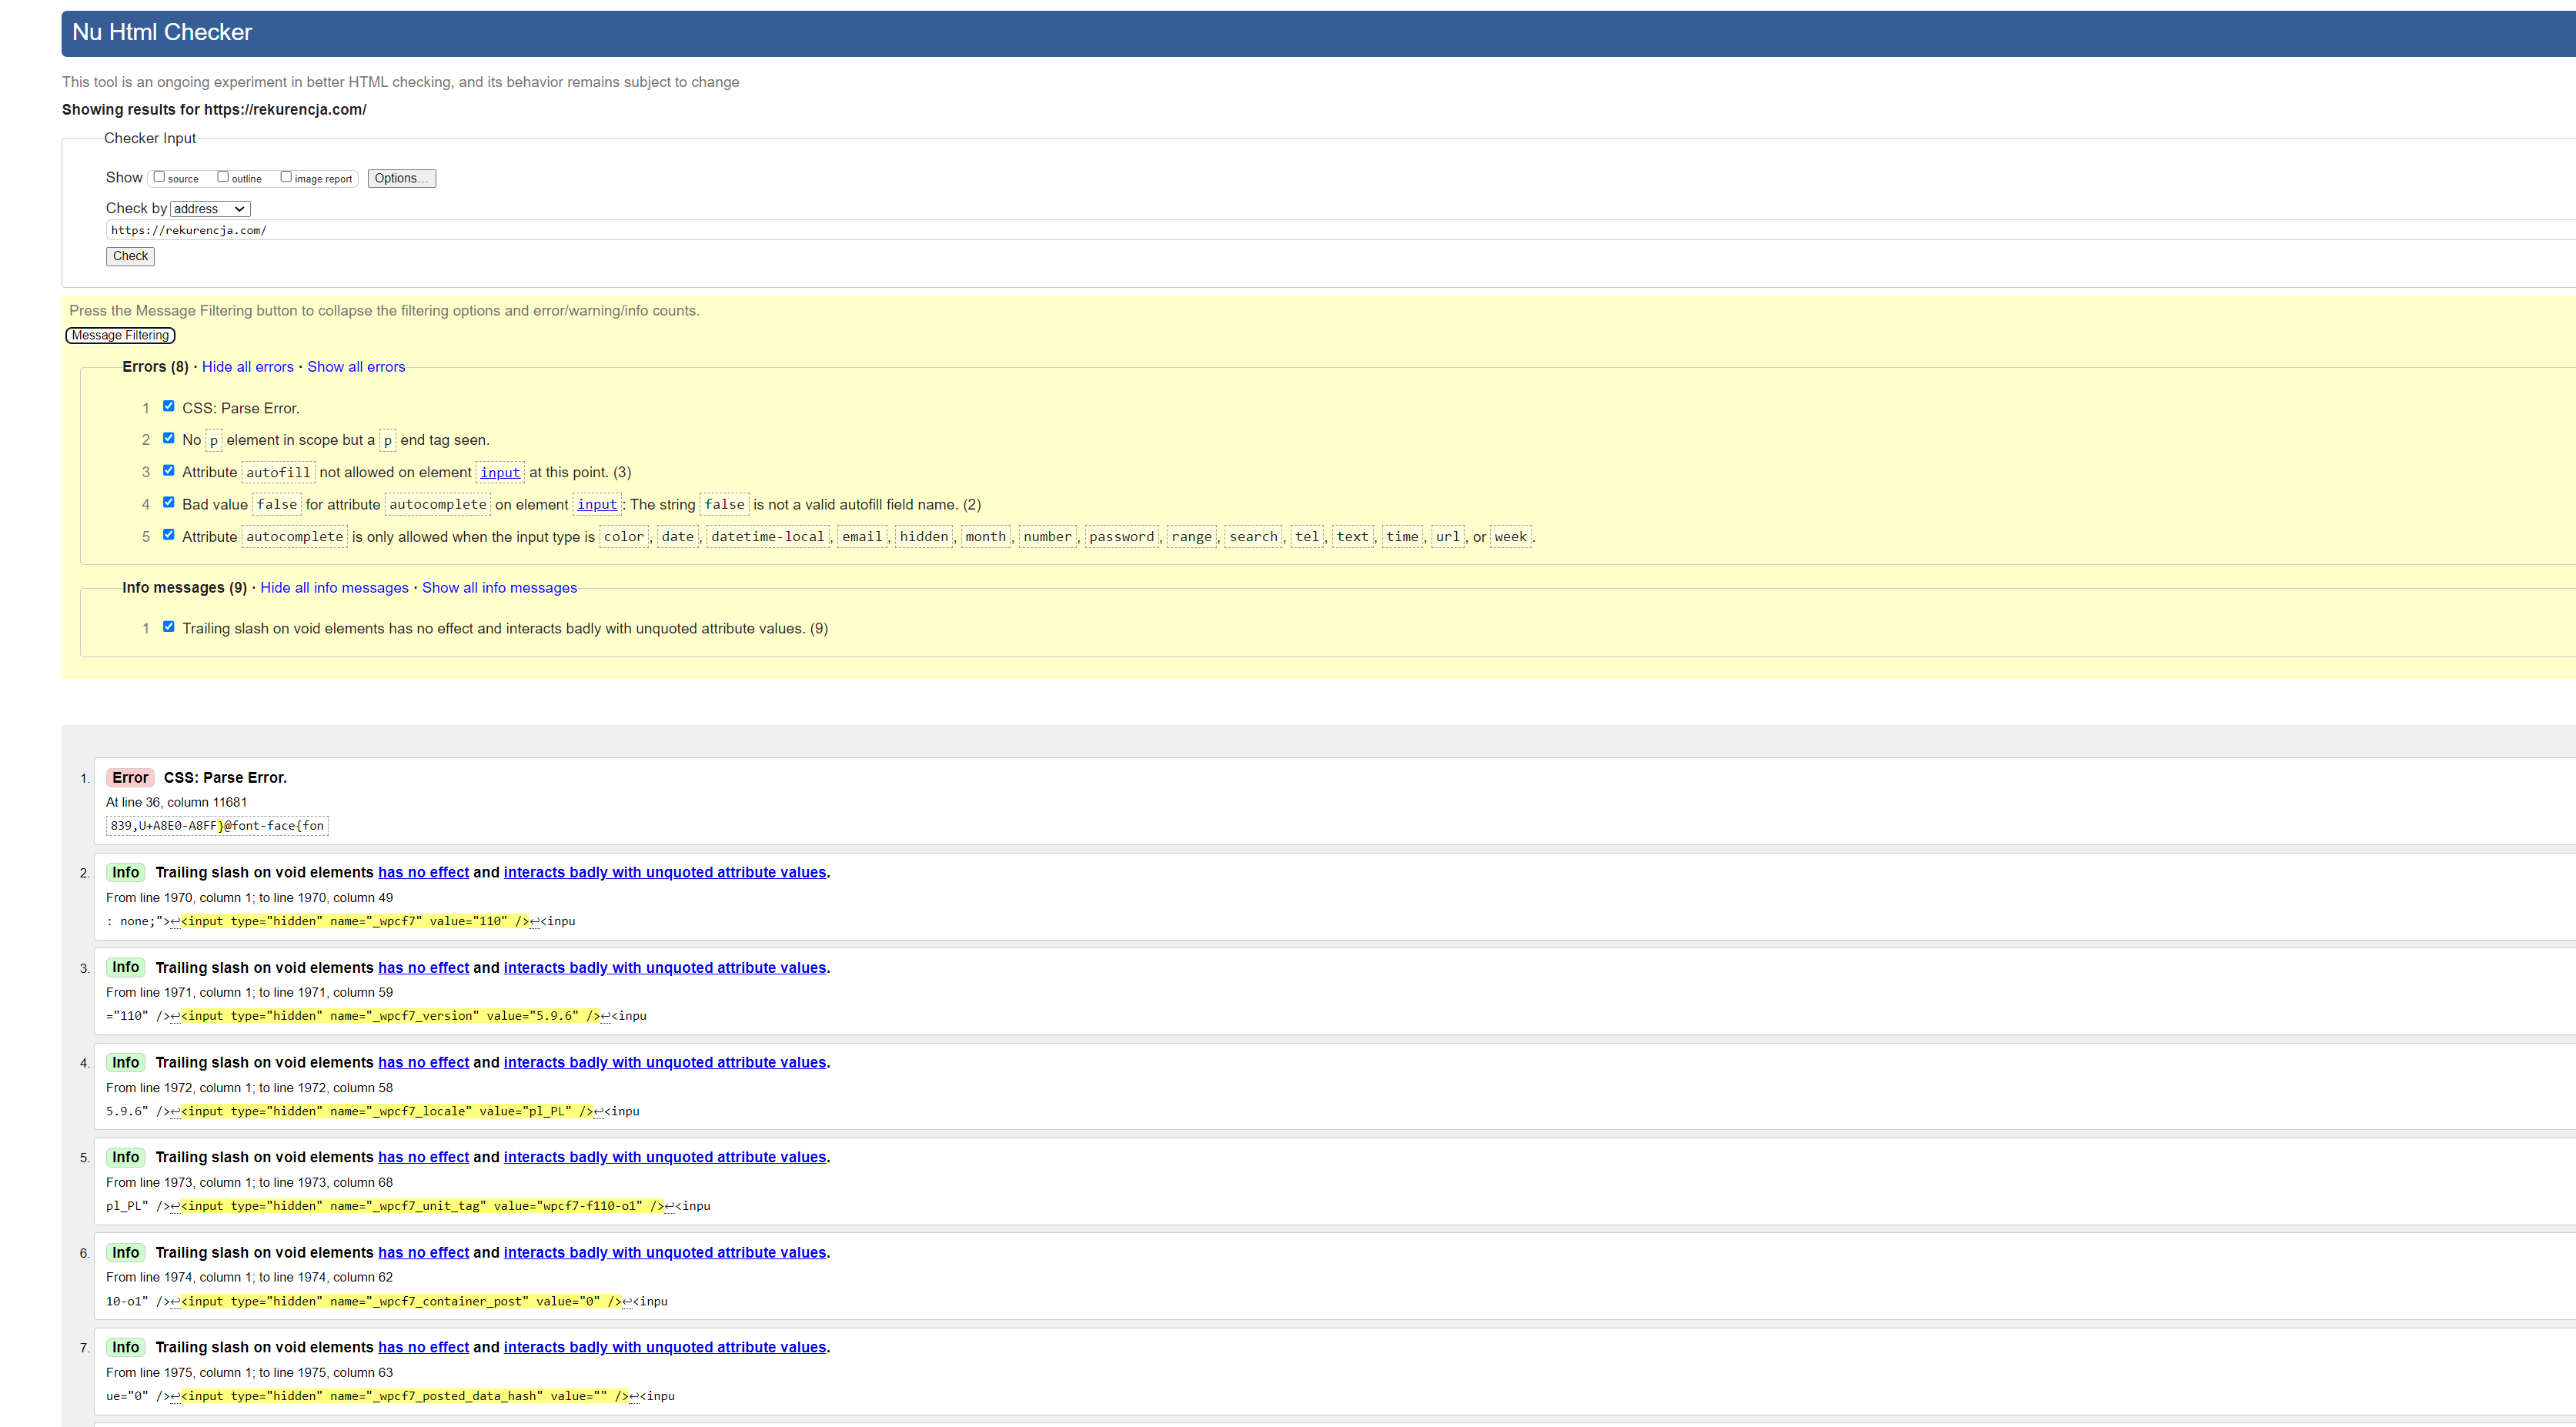Screen dimensions: 2576x1427
Task: Open the 'input' link in the autofill error
Action: point(500,473)
